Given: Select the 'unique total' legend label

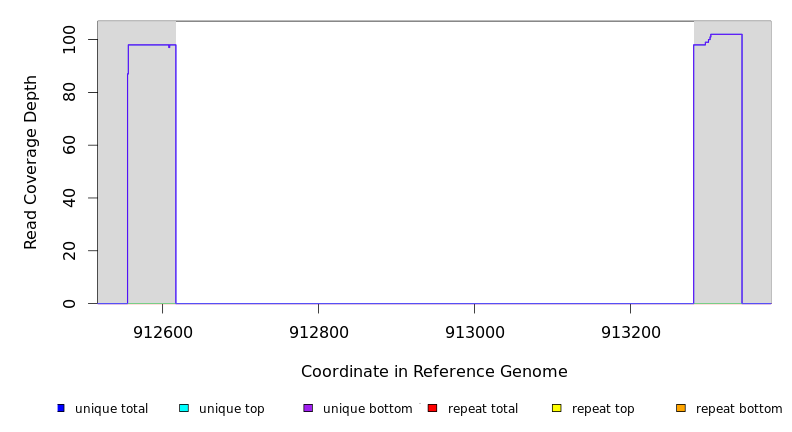Looking at the screenshot, I should (111, 409).
